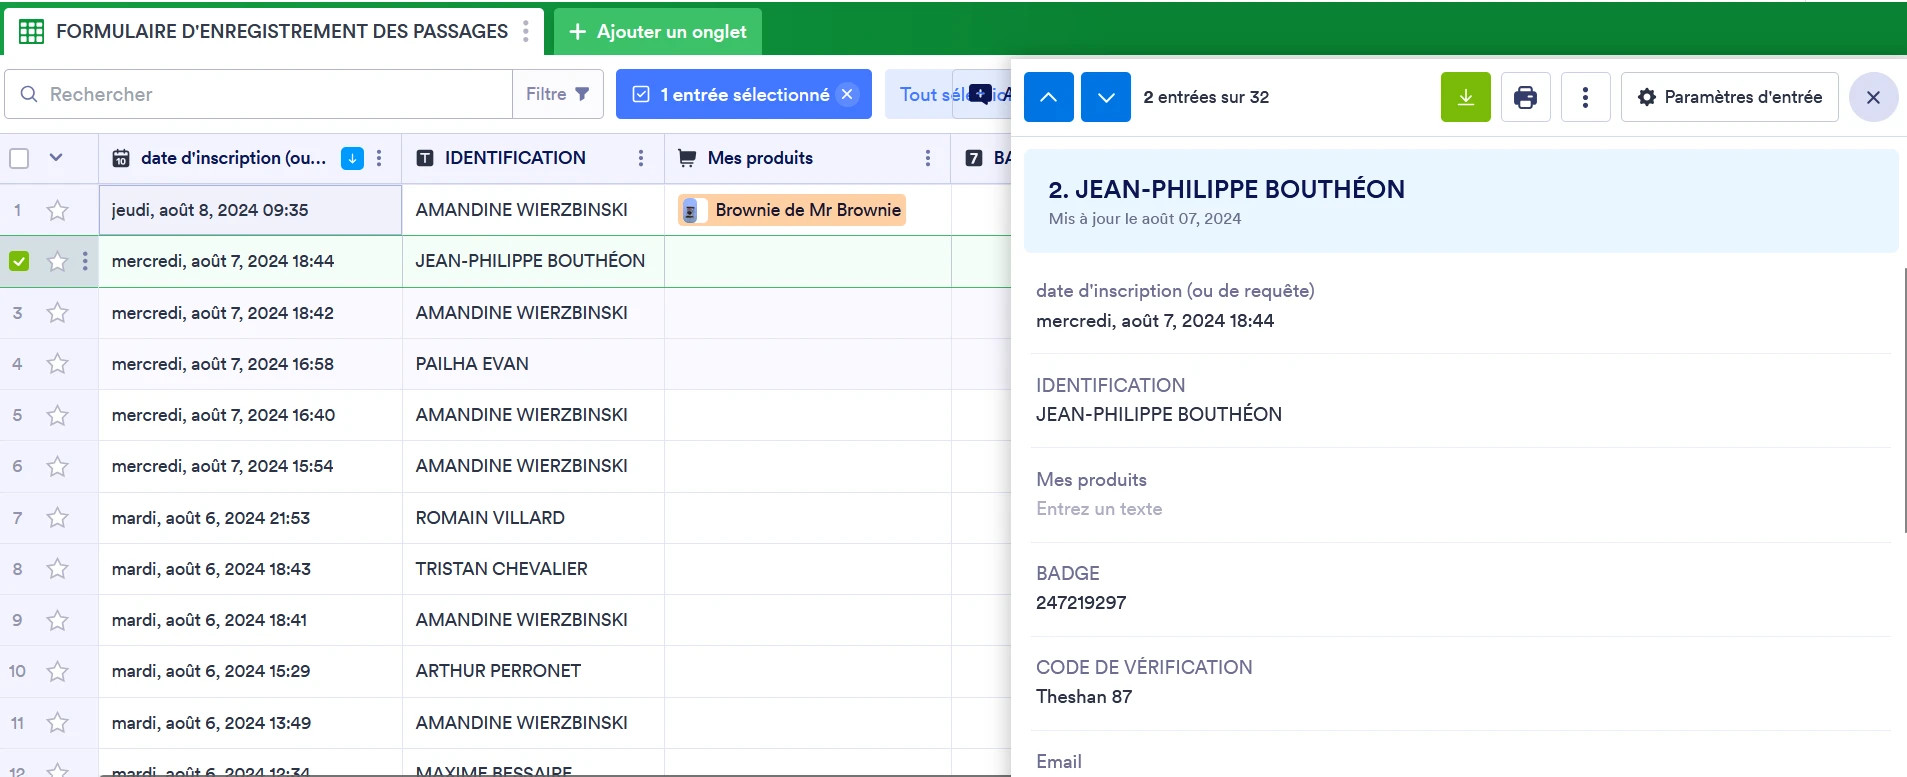1907x777 pixels.
Task: Go to next entry with down arrow
Action: click(1106, 97)
